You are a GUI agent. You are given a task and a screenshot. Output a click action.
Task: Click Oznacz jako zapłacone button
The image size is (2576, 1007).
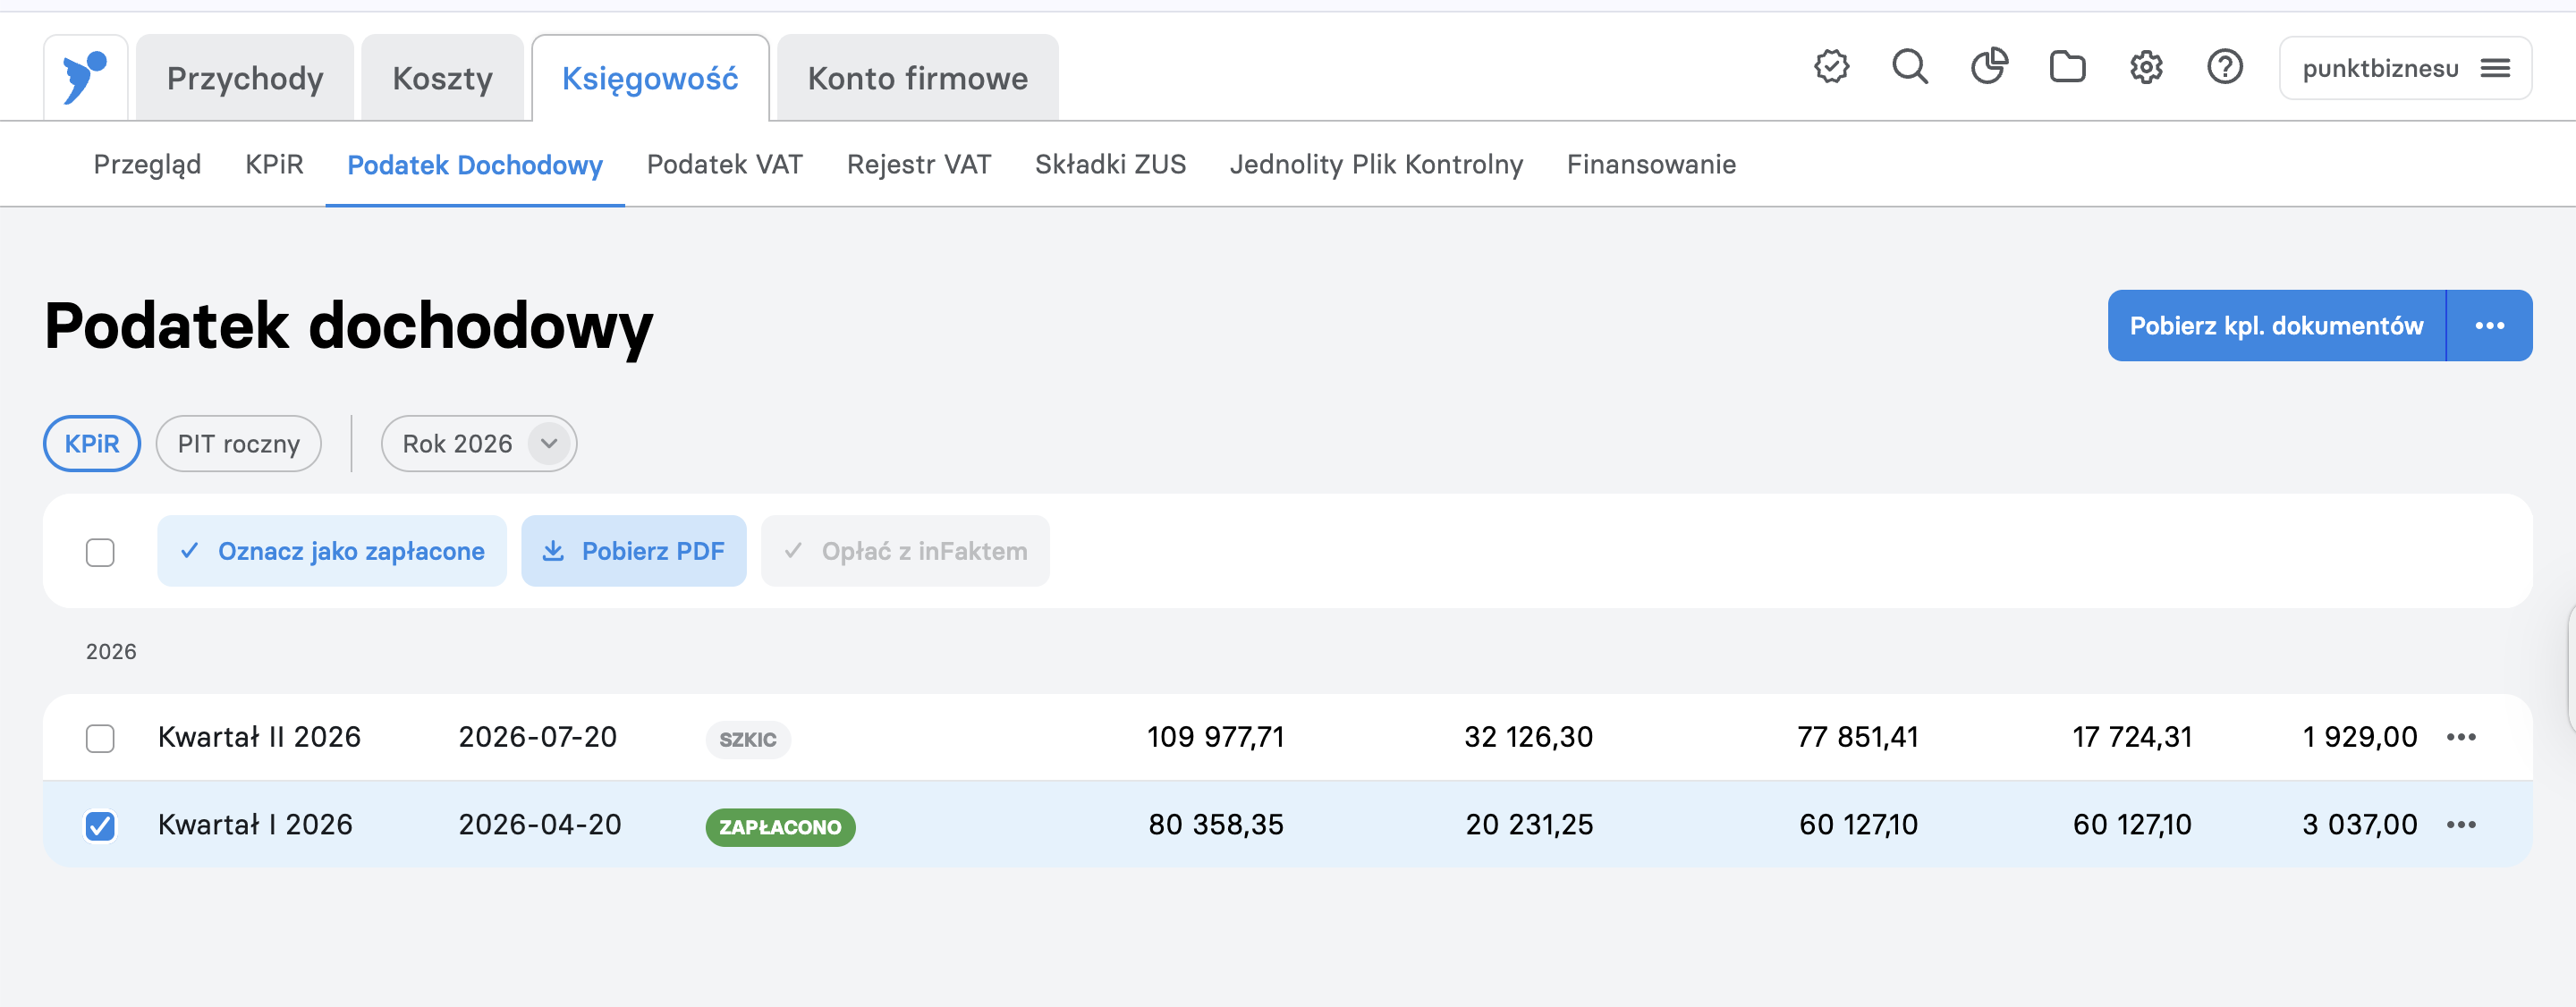point(332,551)
